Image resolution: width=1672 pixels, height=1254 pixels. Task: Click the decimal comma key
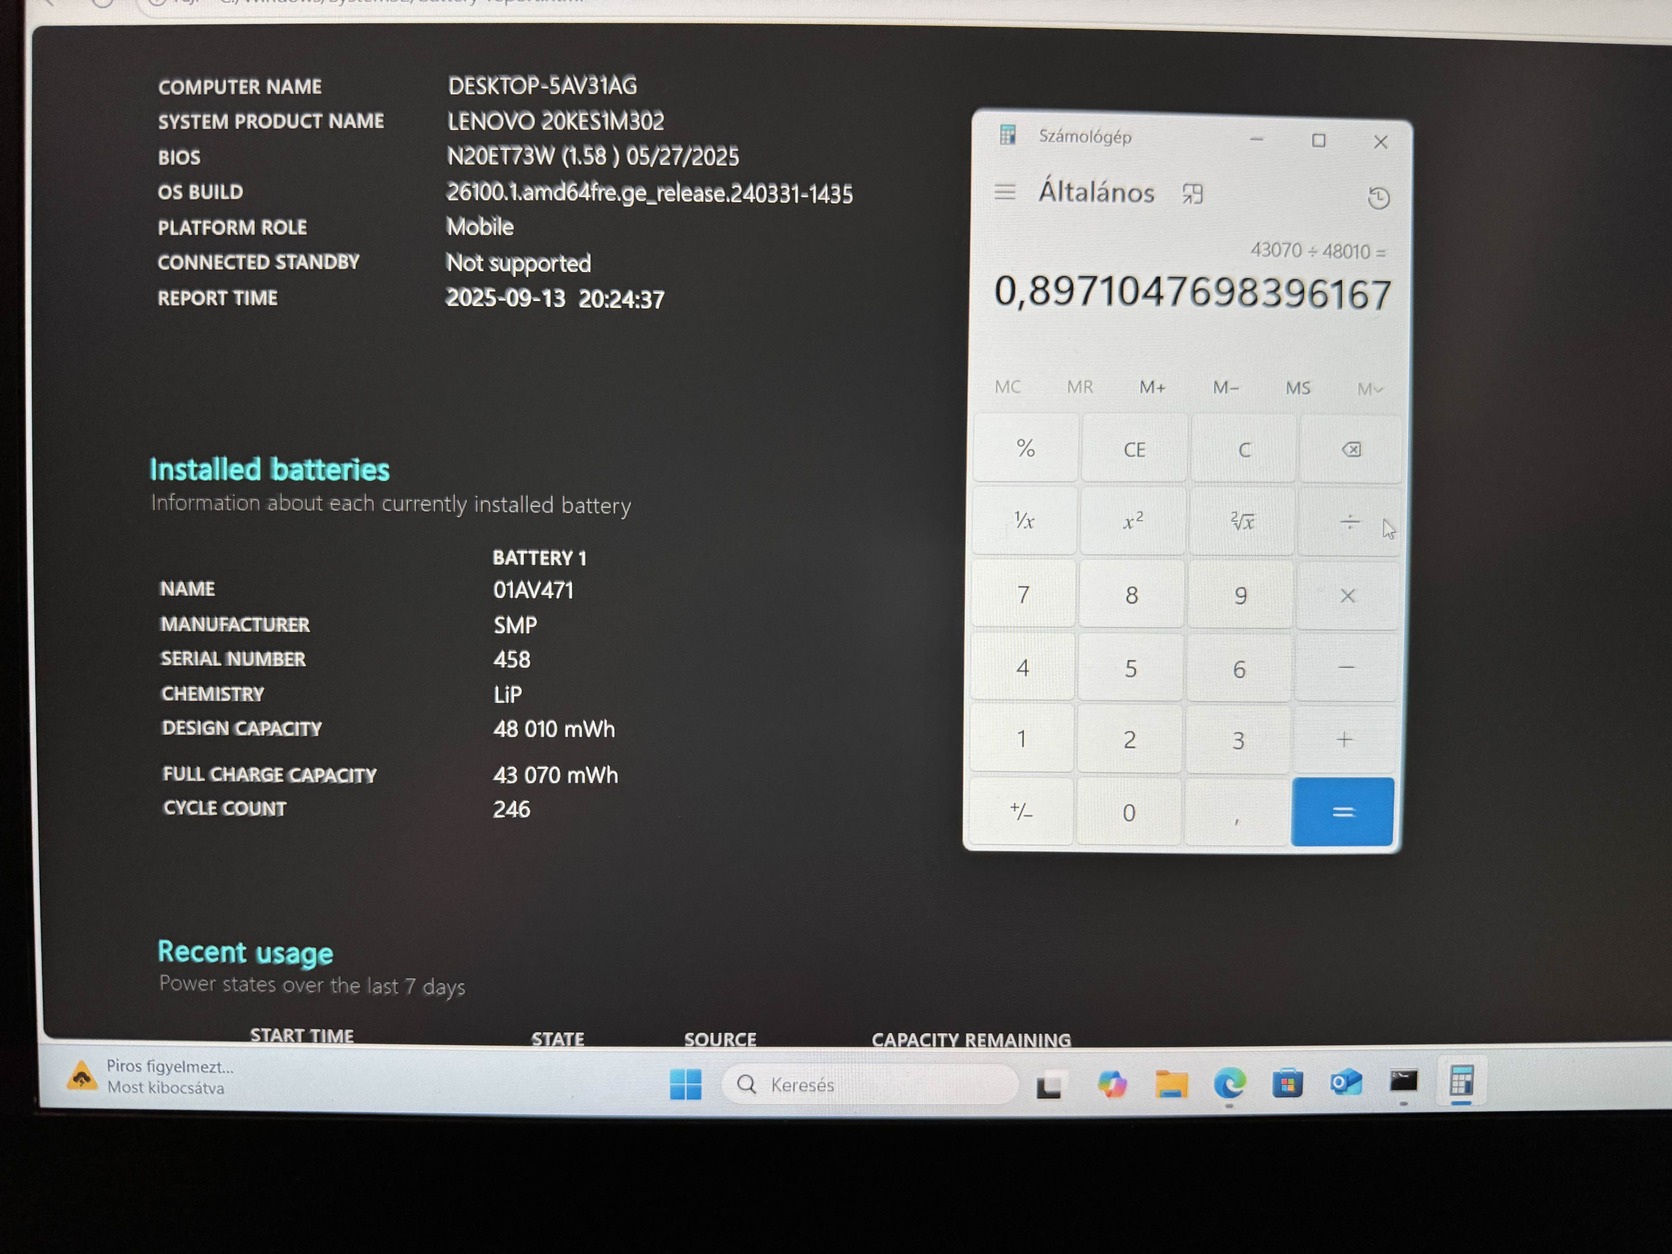tap(1237, 812)
